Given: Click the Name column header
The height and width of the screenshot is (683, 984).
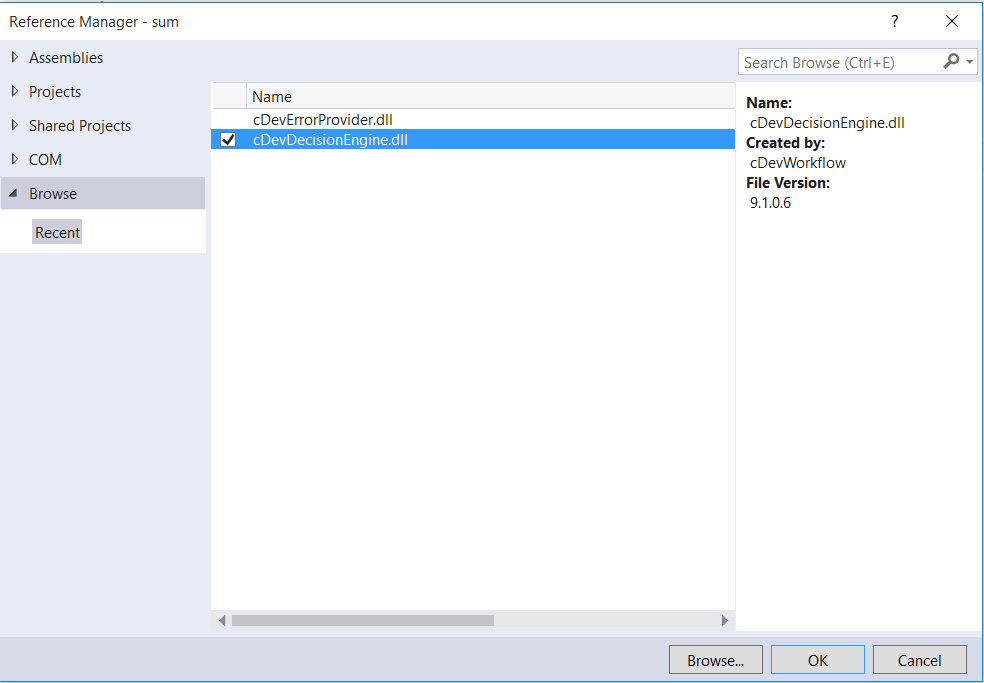Looking at the screenshot, I should pos(272,96).
